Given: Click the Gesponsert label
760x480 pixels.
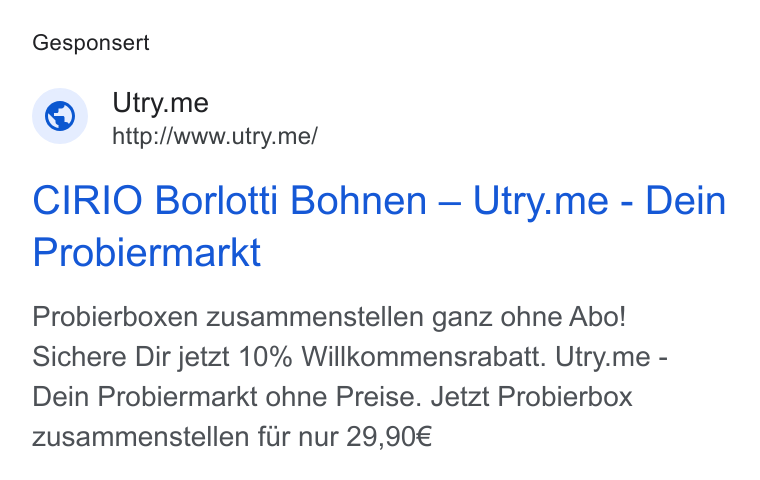Looking at the screenshot, I should (x=91, y=43).
